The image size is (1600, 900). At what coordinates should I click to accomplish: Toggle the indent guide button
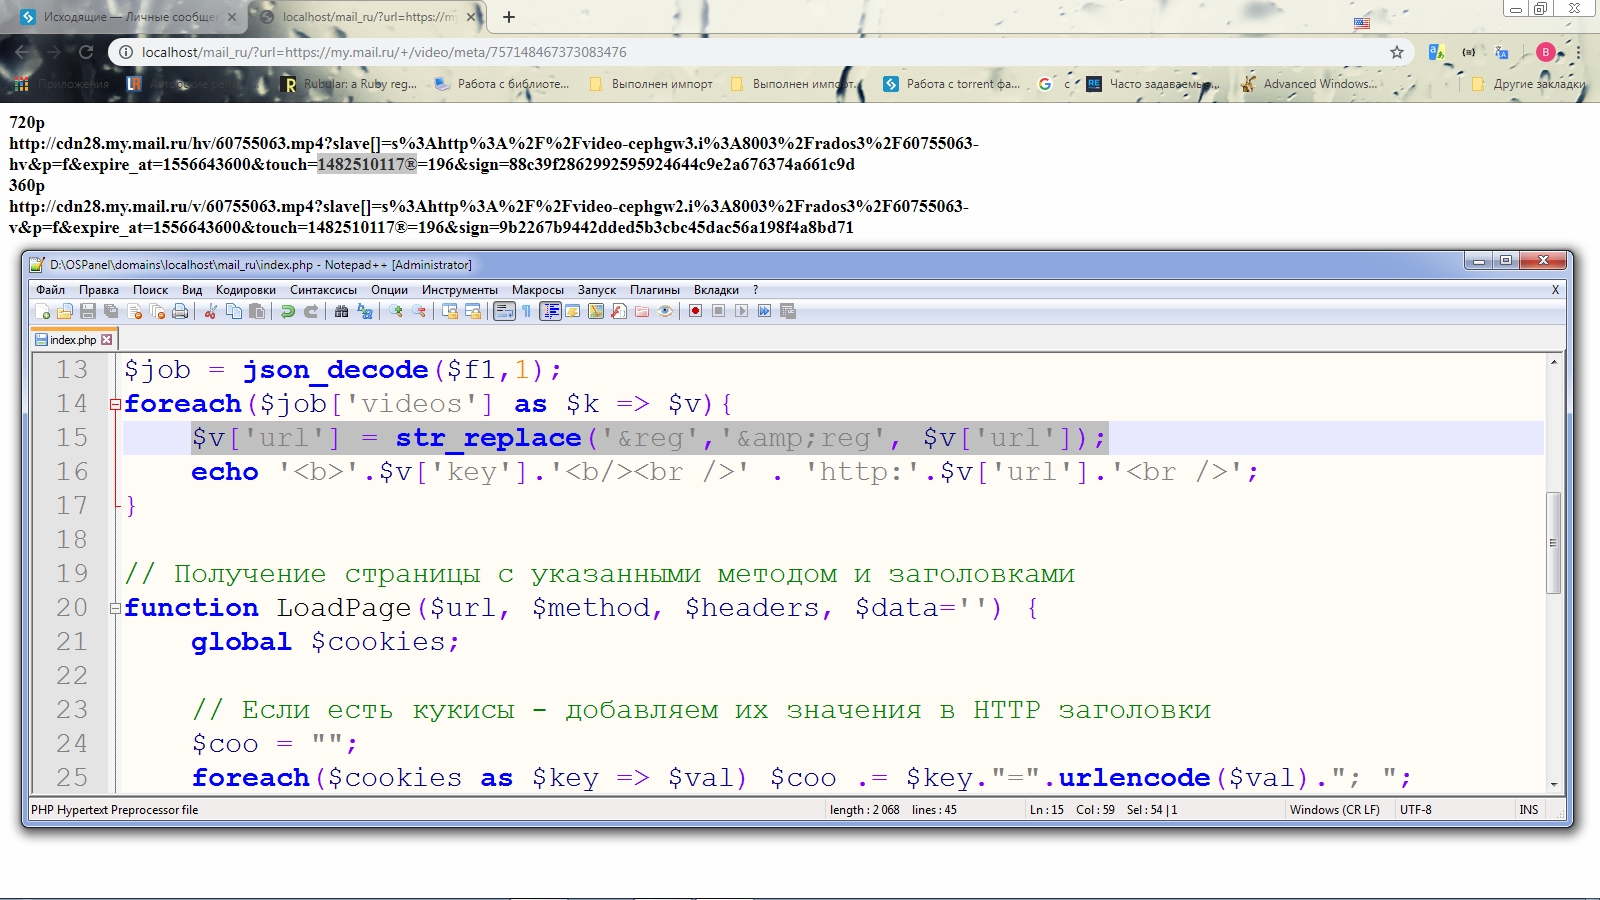point(550,312)
